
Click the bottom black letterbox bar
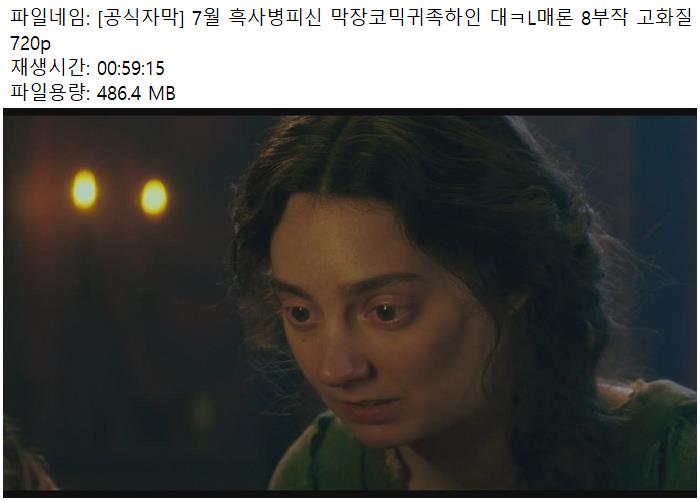[x=350, y=494]
